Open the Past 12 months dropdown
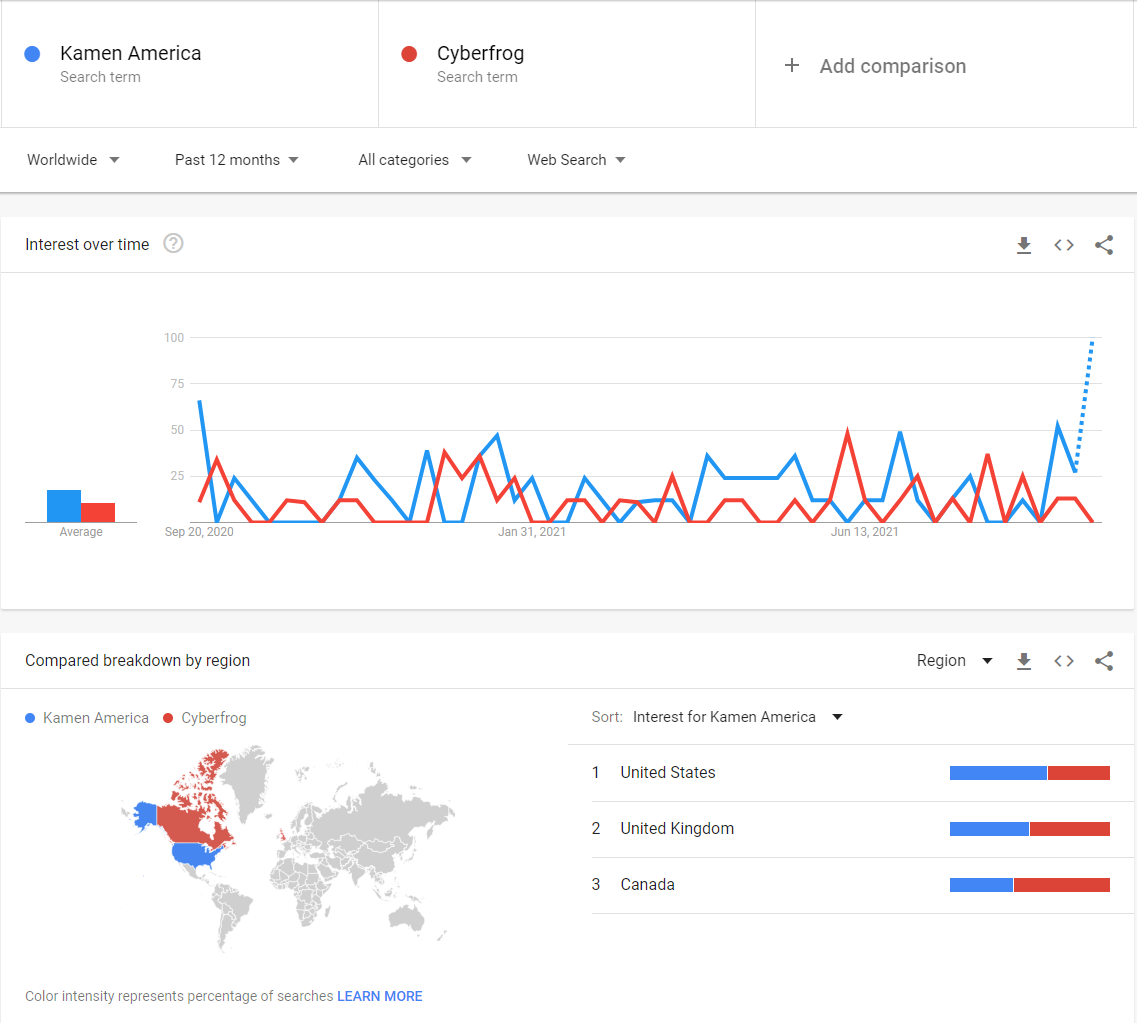 coord(236,160)
